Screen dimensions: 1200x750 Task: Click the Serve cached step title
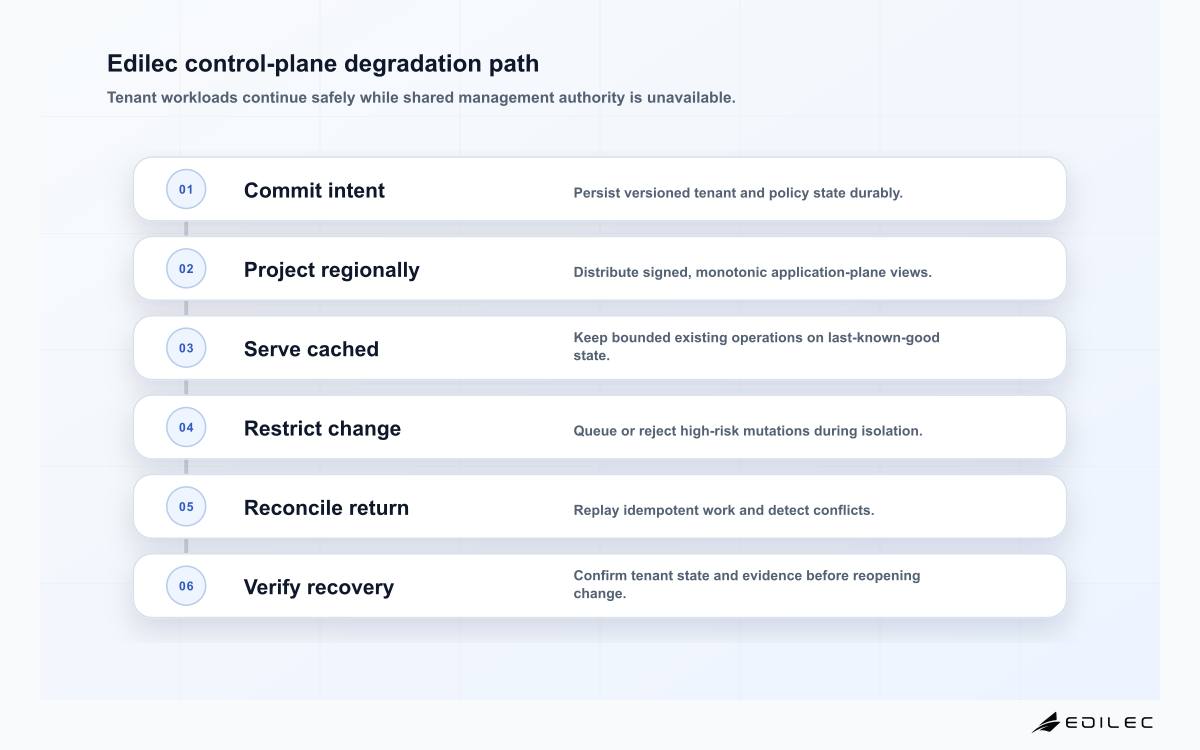click(x=311, y=349)
